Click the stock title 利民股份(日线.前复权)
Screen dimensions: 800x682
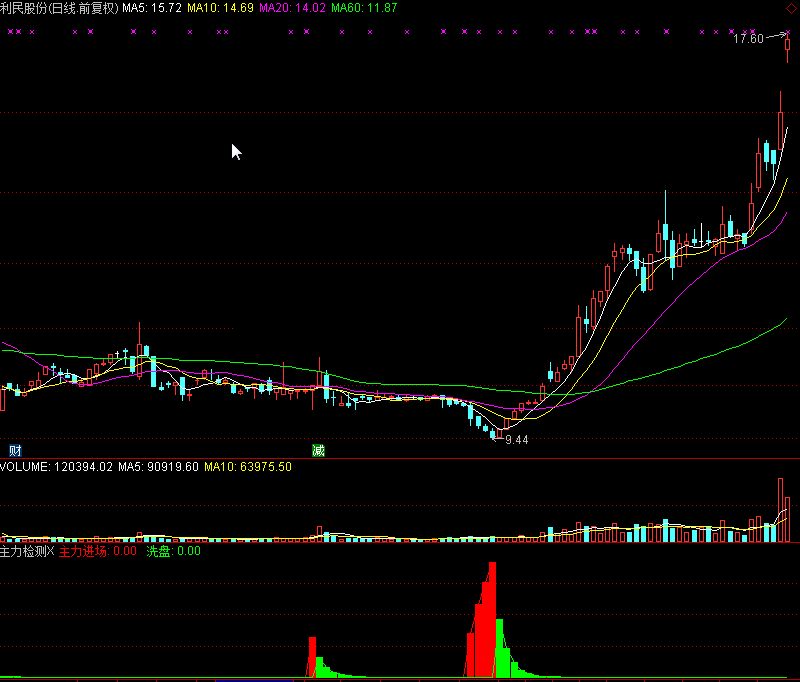(x=59, y=8)
